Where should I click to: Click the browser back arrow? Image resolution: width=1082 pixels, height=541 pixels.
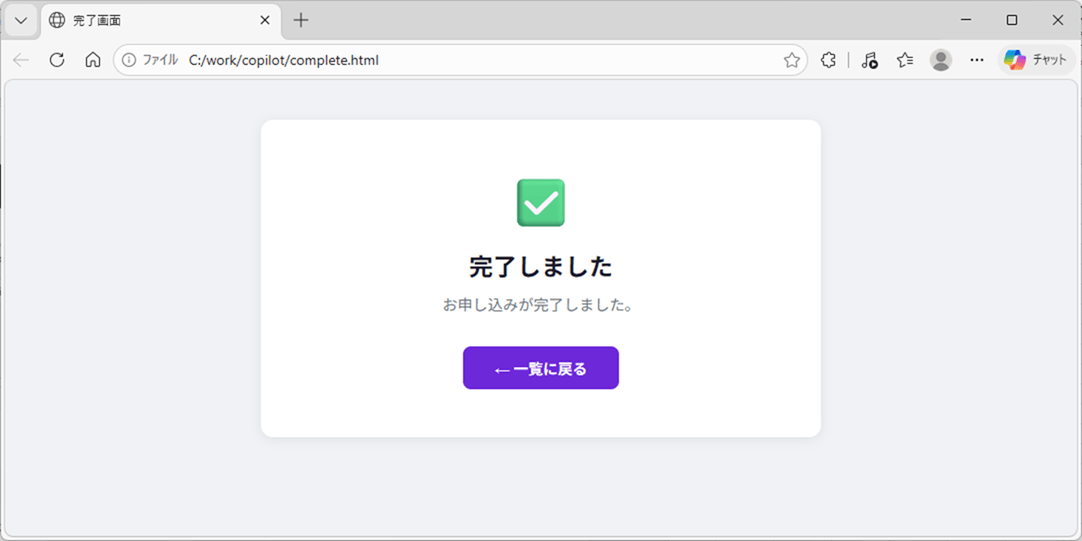pyautogui.click(x=21, y=60)
